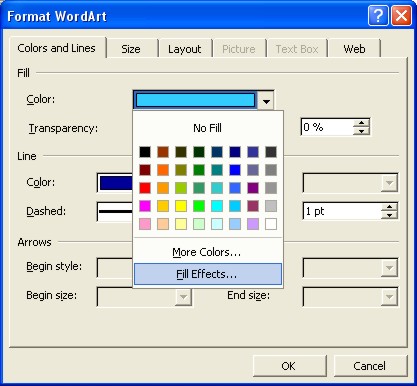Switch to the Size tab
Image resolution: width=417 pixels, height=386 pixels.
point(131,49)
